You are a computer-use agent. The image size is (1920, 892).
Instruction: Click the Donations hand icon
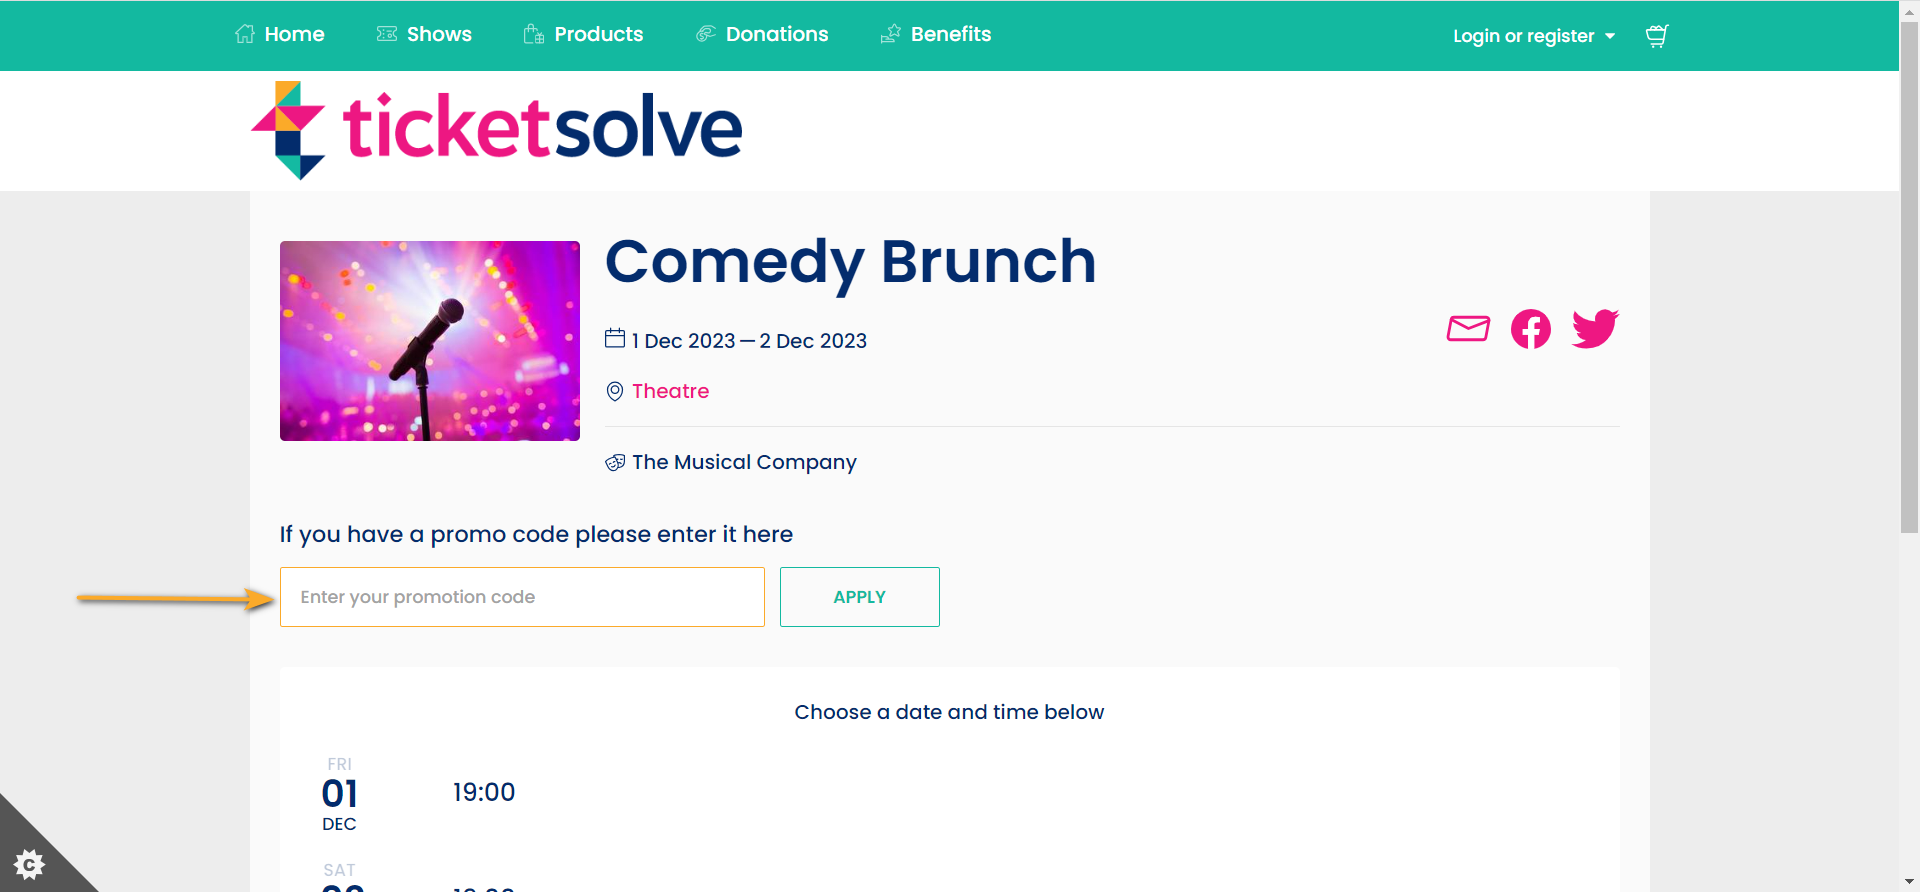[705, 33]
